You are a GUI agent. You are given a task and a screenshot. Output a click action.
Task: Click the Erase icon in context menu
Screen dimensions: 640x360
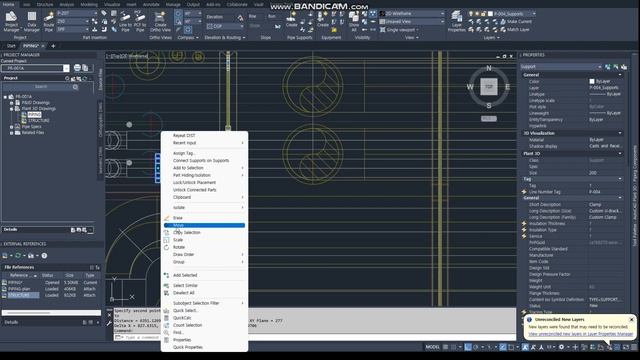(x=167, y=218)
